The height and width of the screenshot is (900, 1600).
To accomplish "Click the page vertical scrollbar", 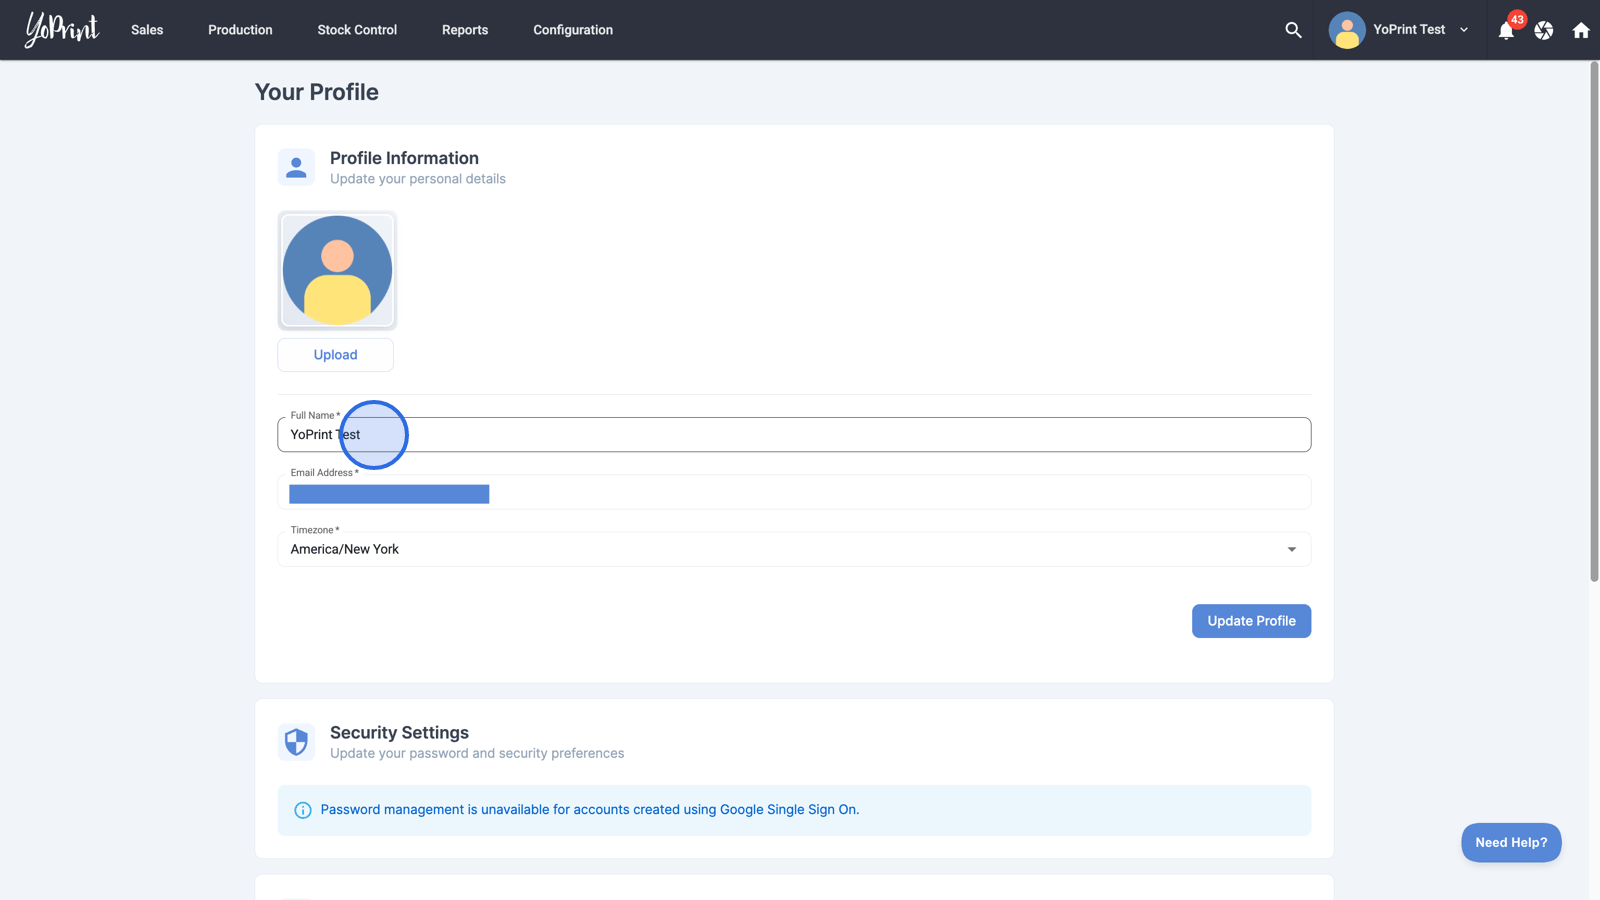I will tap(1594, 320).
